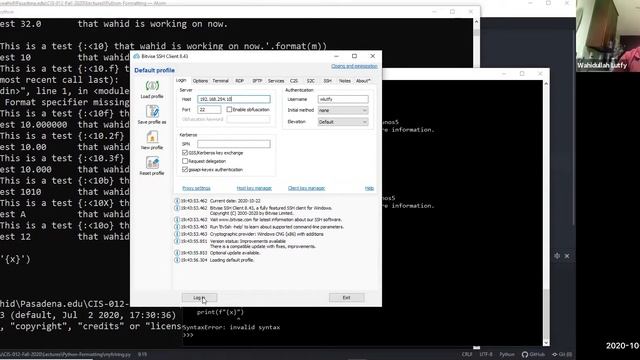640x360 pixels.
Task: Click the info icon beside Version status entry
Action: click(177, 241)
